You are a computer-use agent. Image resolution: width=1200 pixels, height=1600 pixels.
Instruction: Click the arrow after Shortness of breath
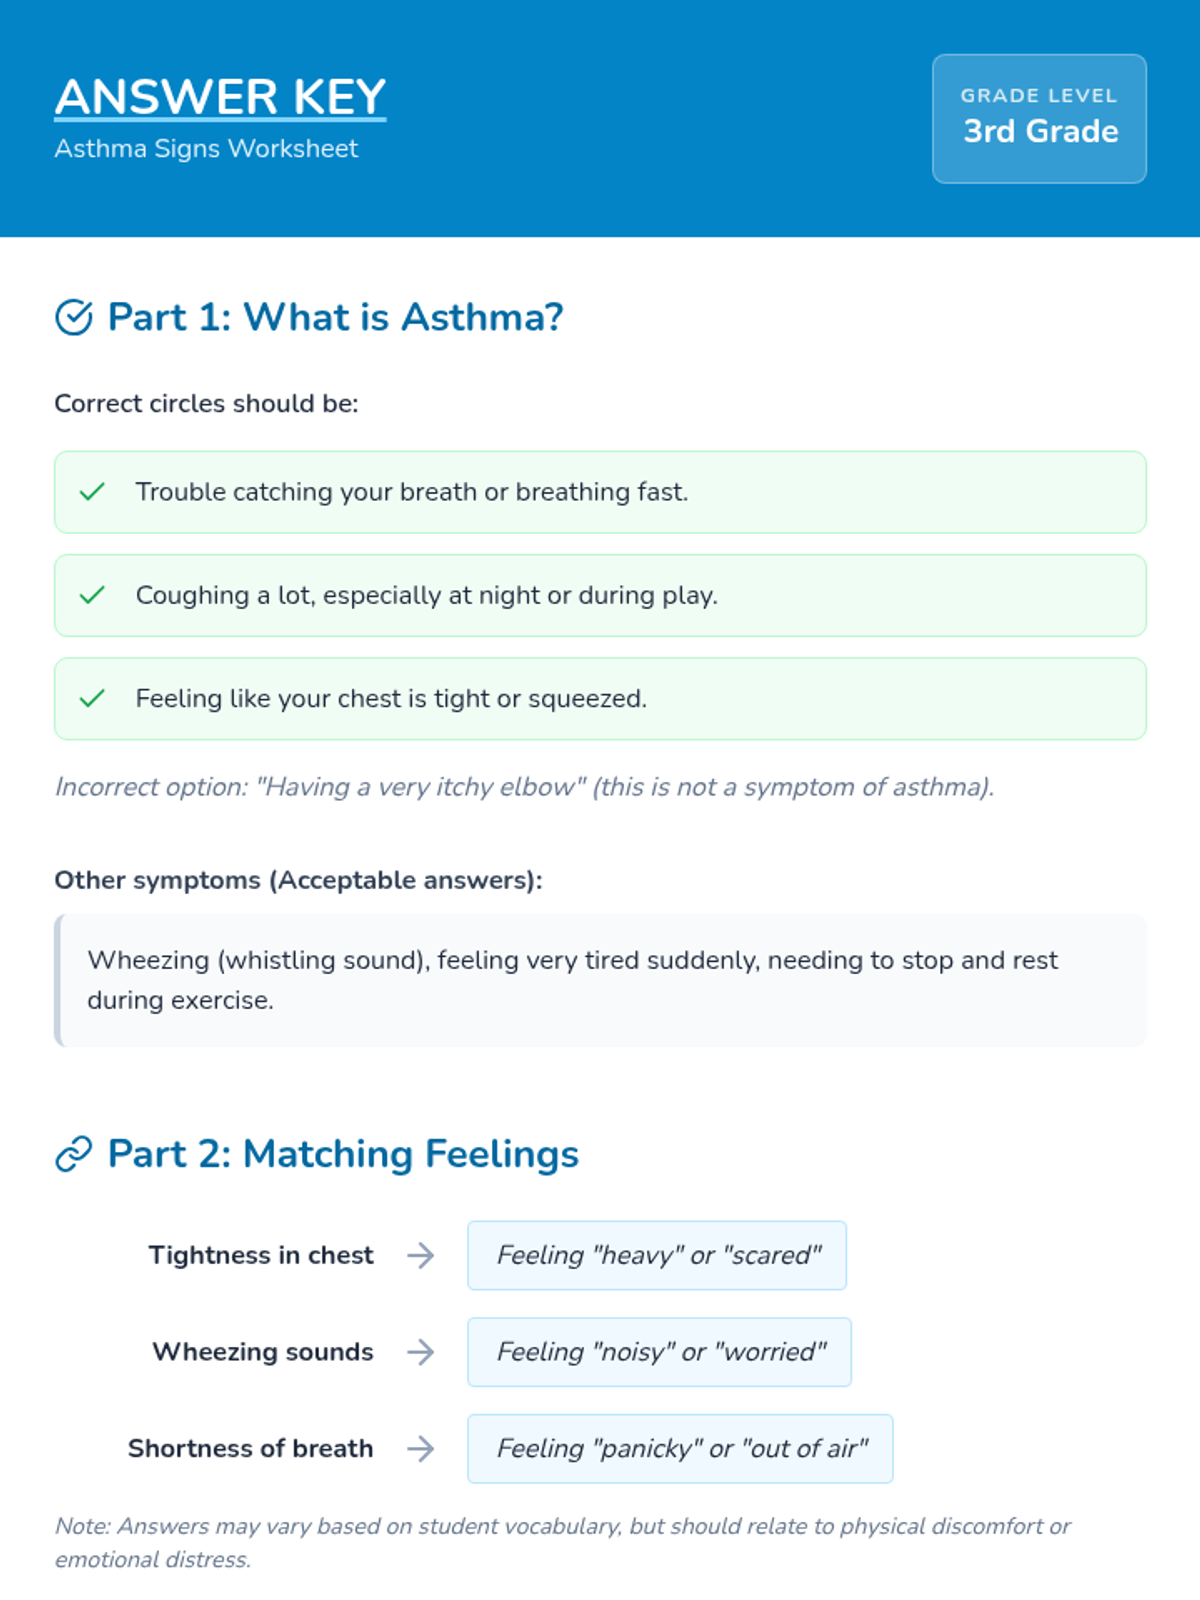421,1448
